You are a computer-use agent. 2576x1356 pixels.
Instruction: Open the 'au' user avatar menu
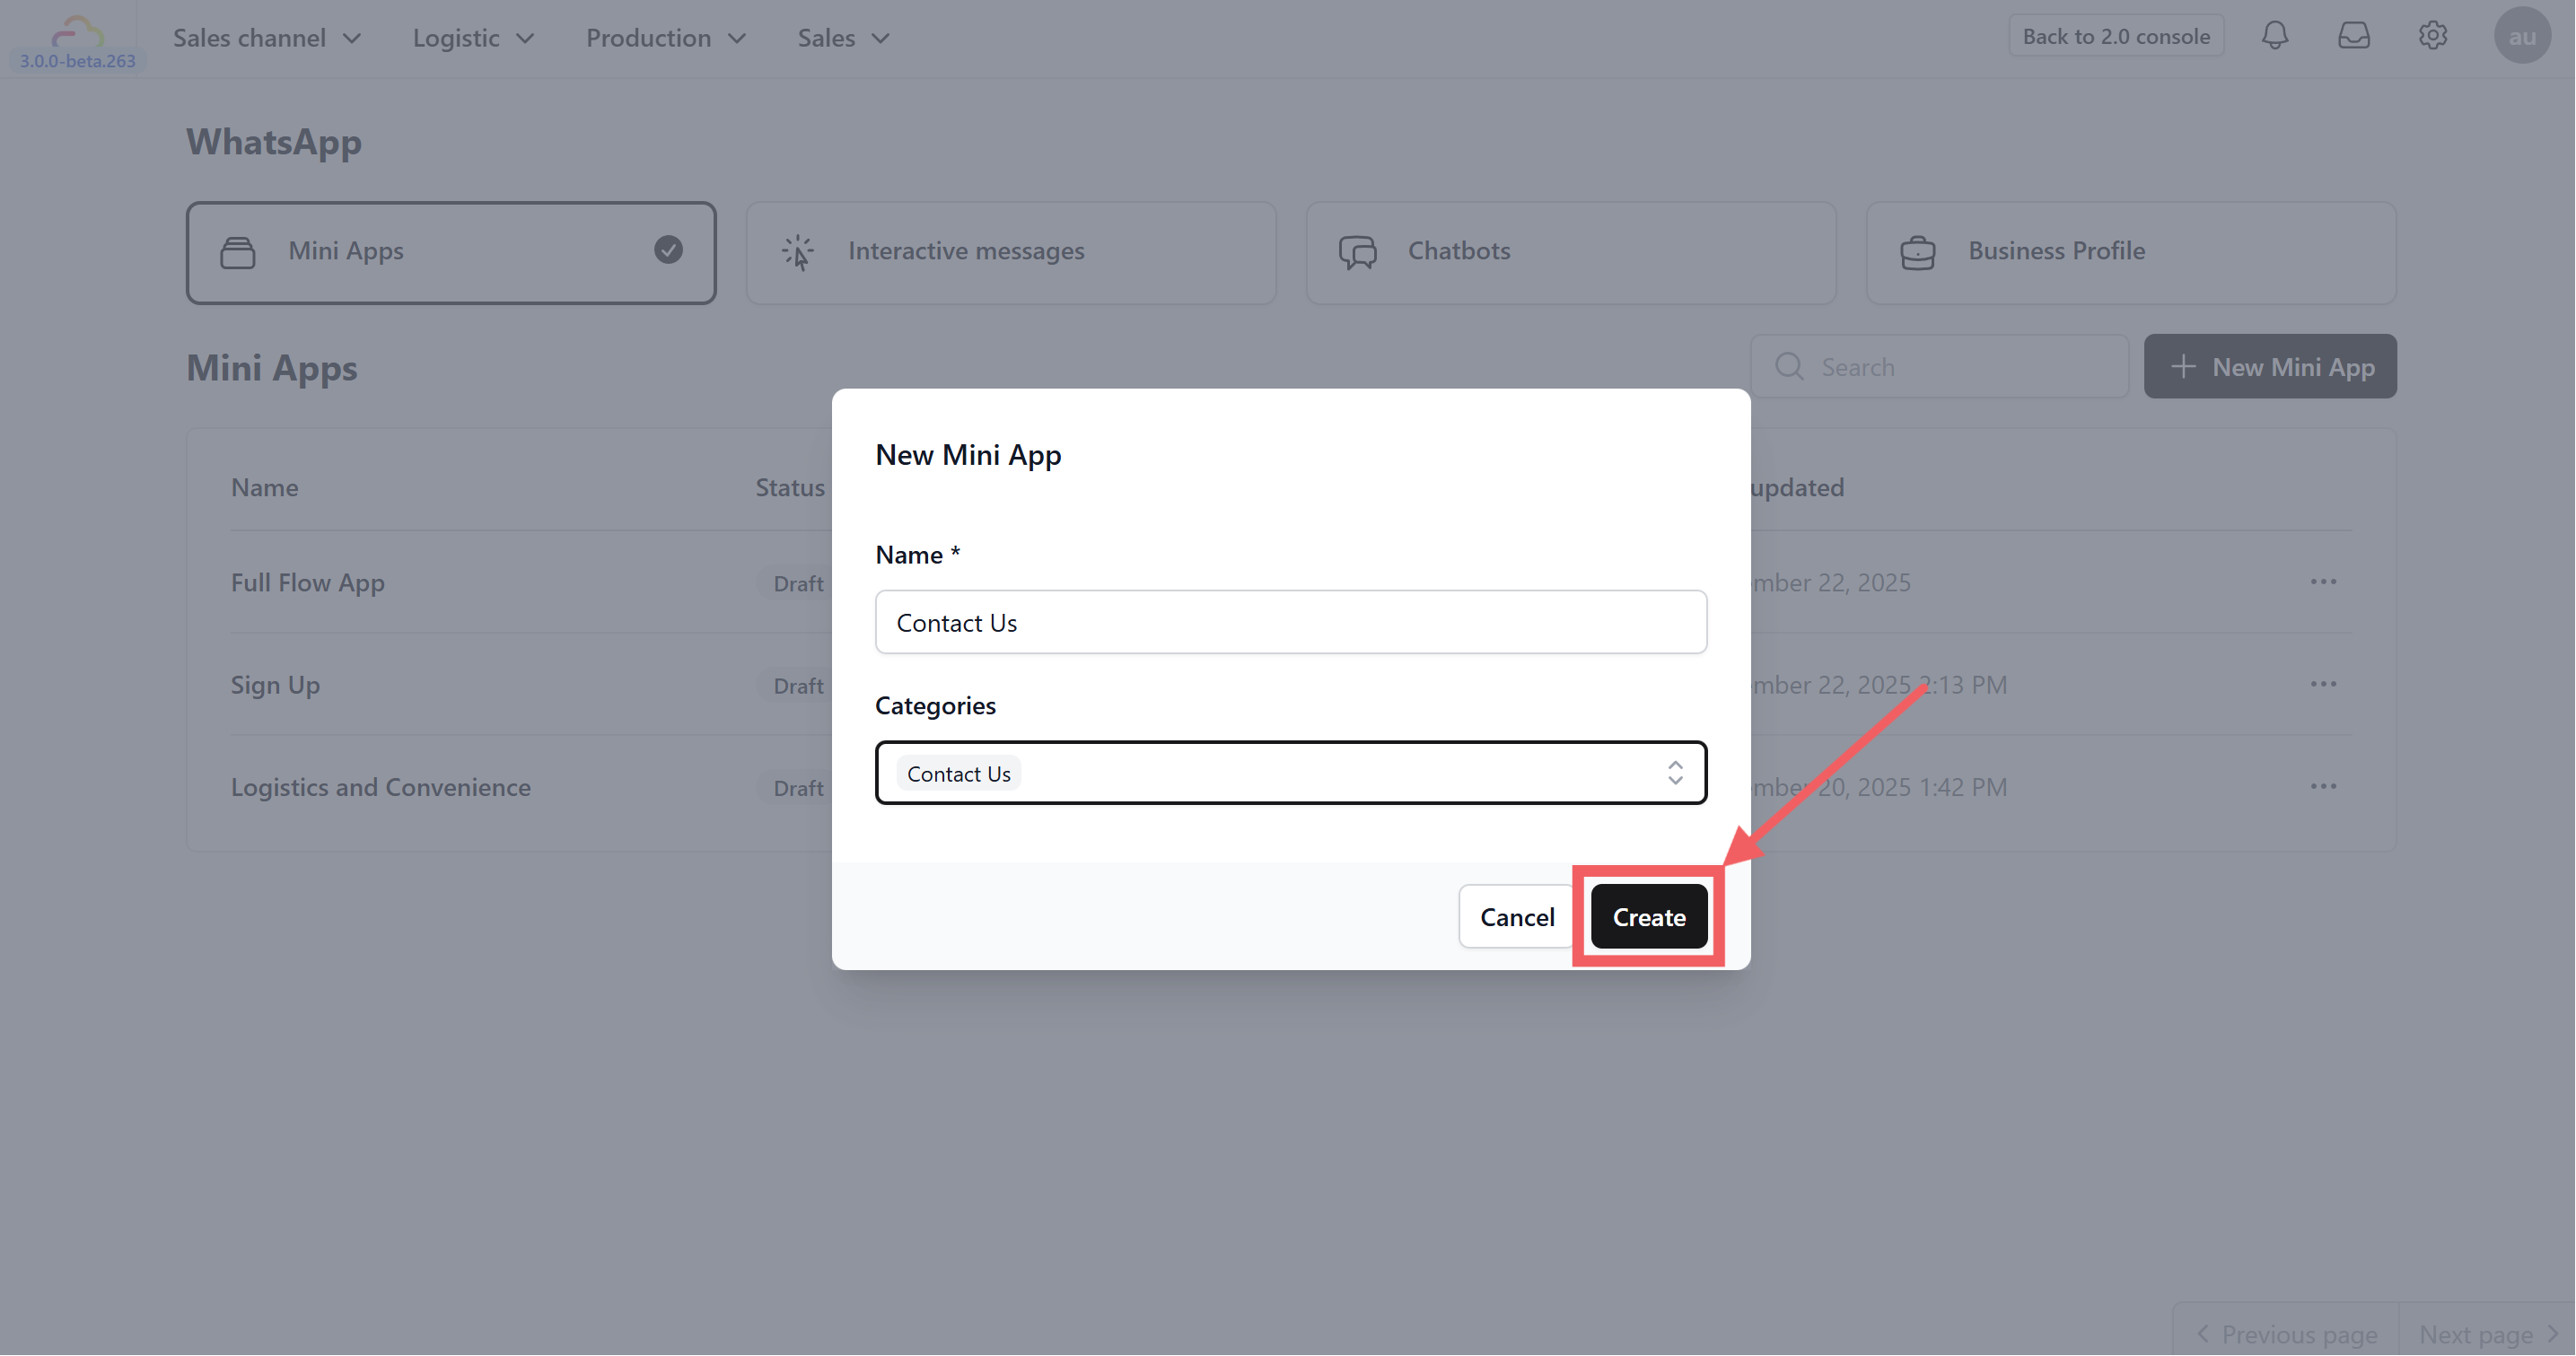click(x=2522, y=36)
